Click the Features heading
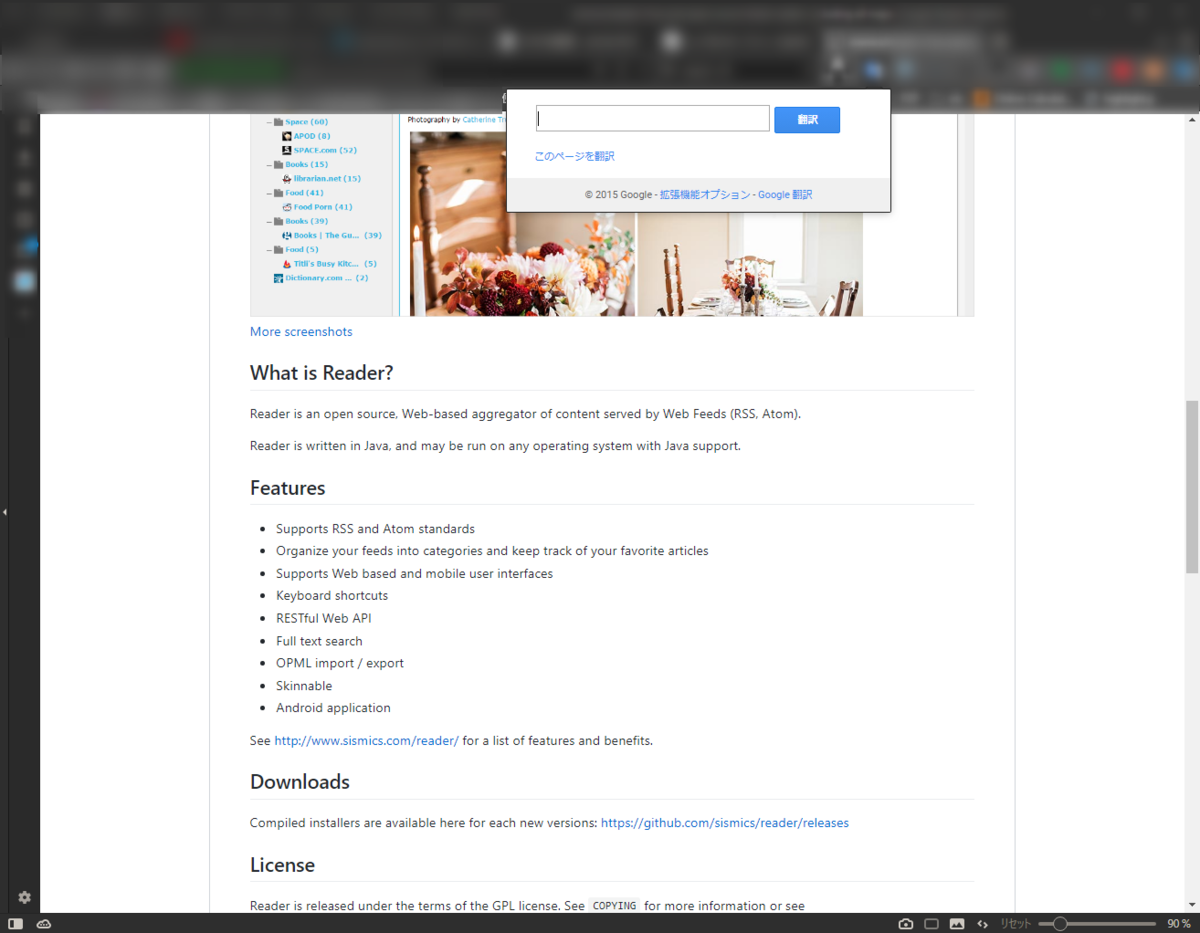 click(288, 488)
